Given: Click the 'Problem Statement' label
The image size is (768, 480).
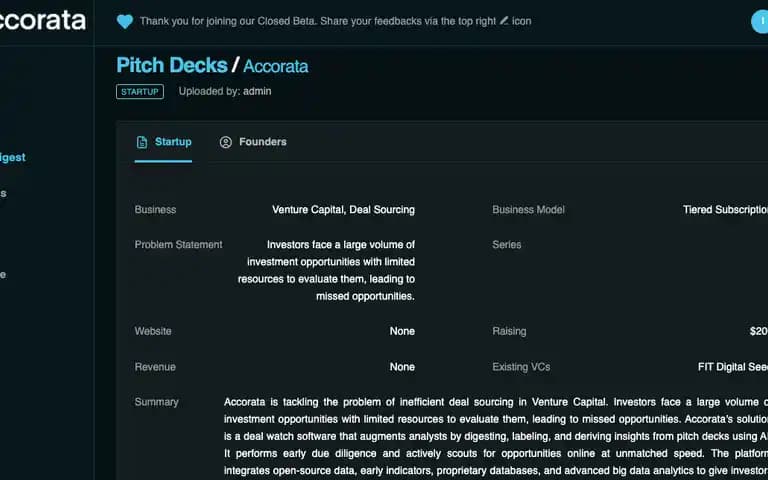Looking at the screenshot, I should (x=178, y=244).
